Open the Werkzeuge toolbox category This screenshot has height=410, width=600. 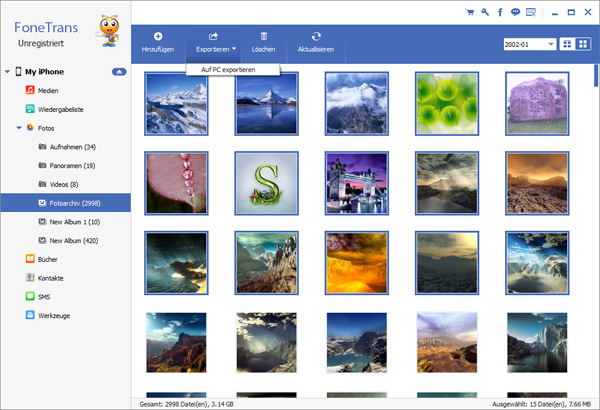tap(54, 316)
